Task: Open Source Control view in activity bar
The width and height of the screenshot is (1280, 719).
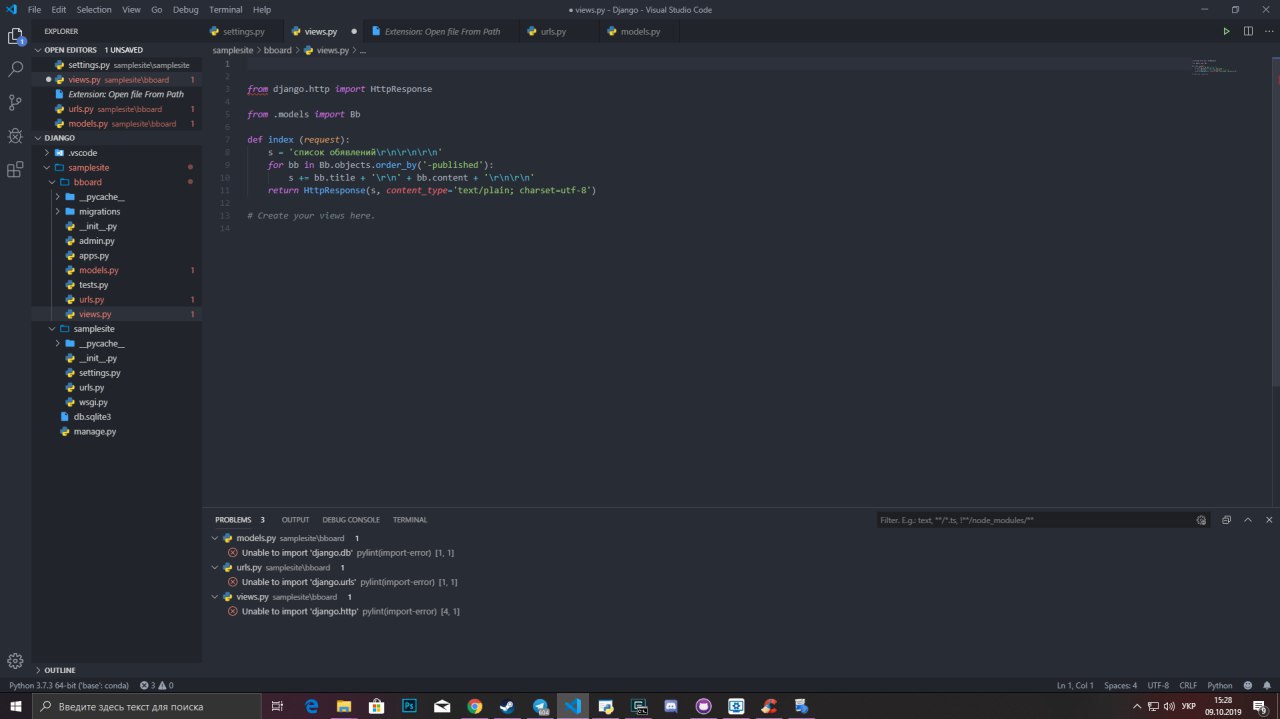Action: tap(15, 102)
